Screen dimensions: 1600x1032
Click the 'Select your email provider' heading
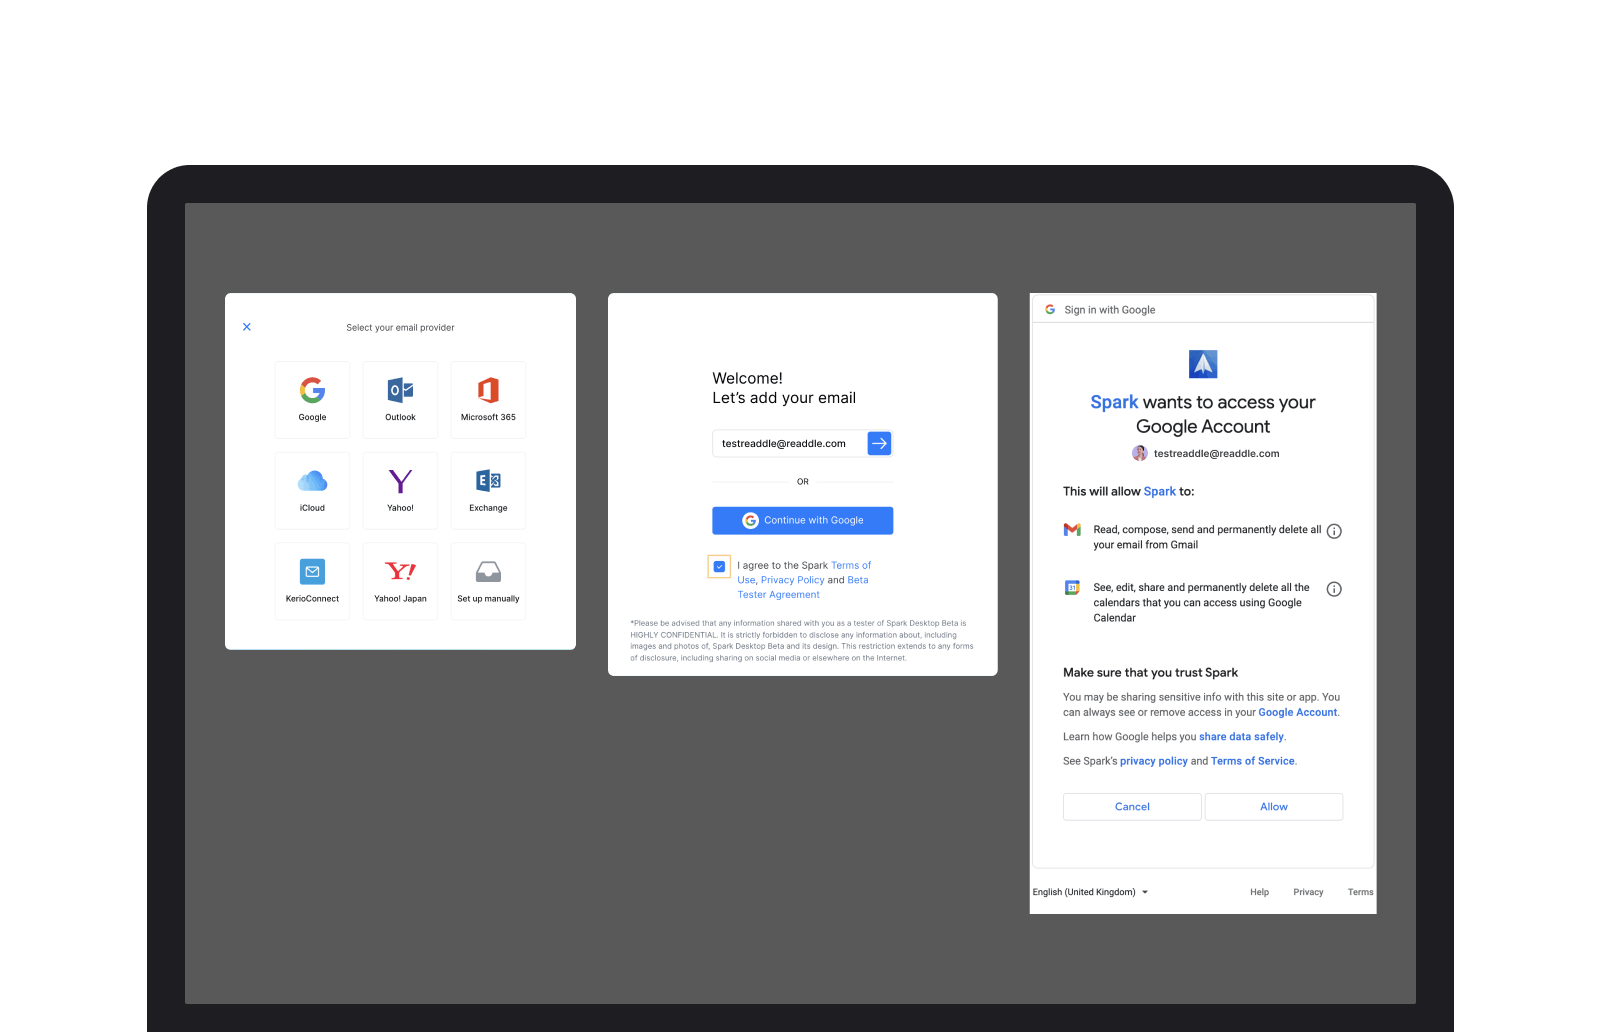pyautogui.click(x=400, y=328)
